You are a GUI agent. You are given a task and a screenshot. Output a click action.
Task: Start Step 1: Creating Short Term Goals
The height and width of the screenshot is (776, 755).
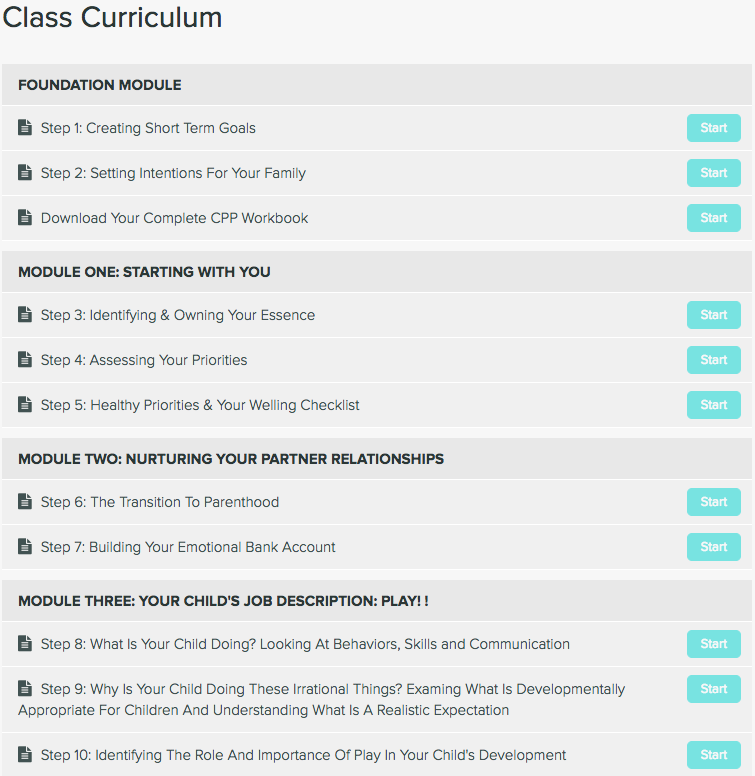pos(713,128)
